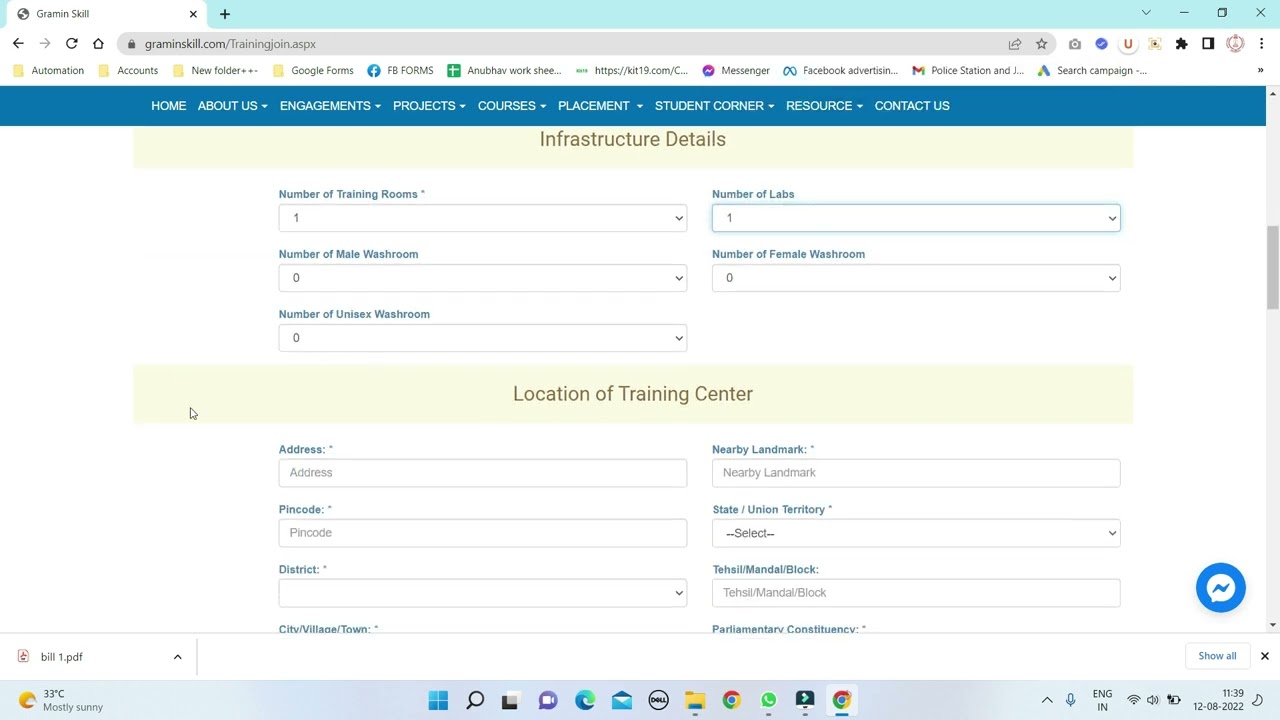Screen dimensions: 1280x720
Task: Open HOME in the navigation menu
Action: click(x=169, y=106)
